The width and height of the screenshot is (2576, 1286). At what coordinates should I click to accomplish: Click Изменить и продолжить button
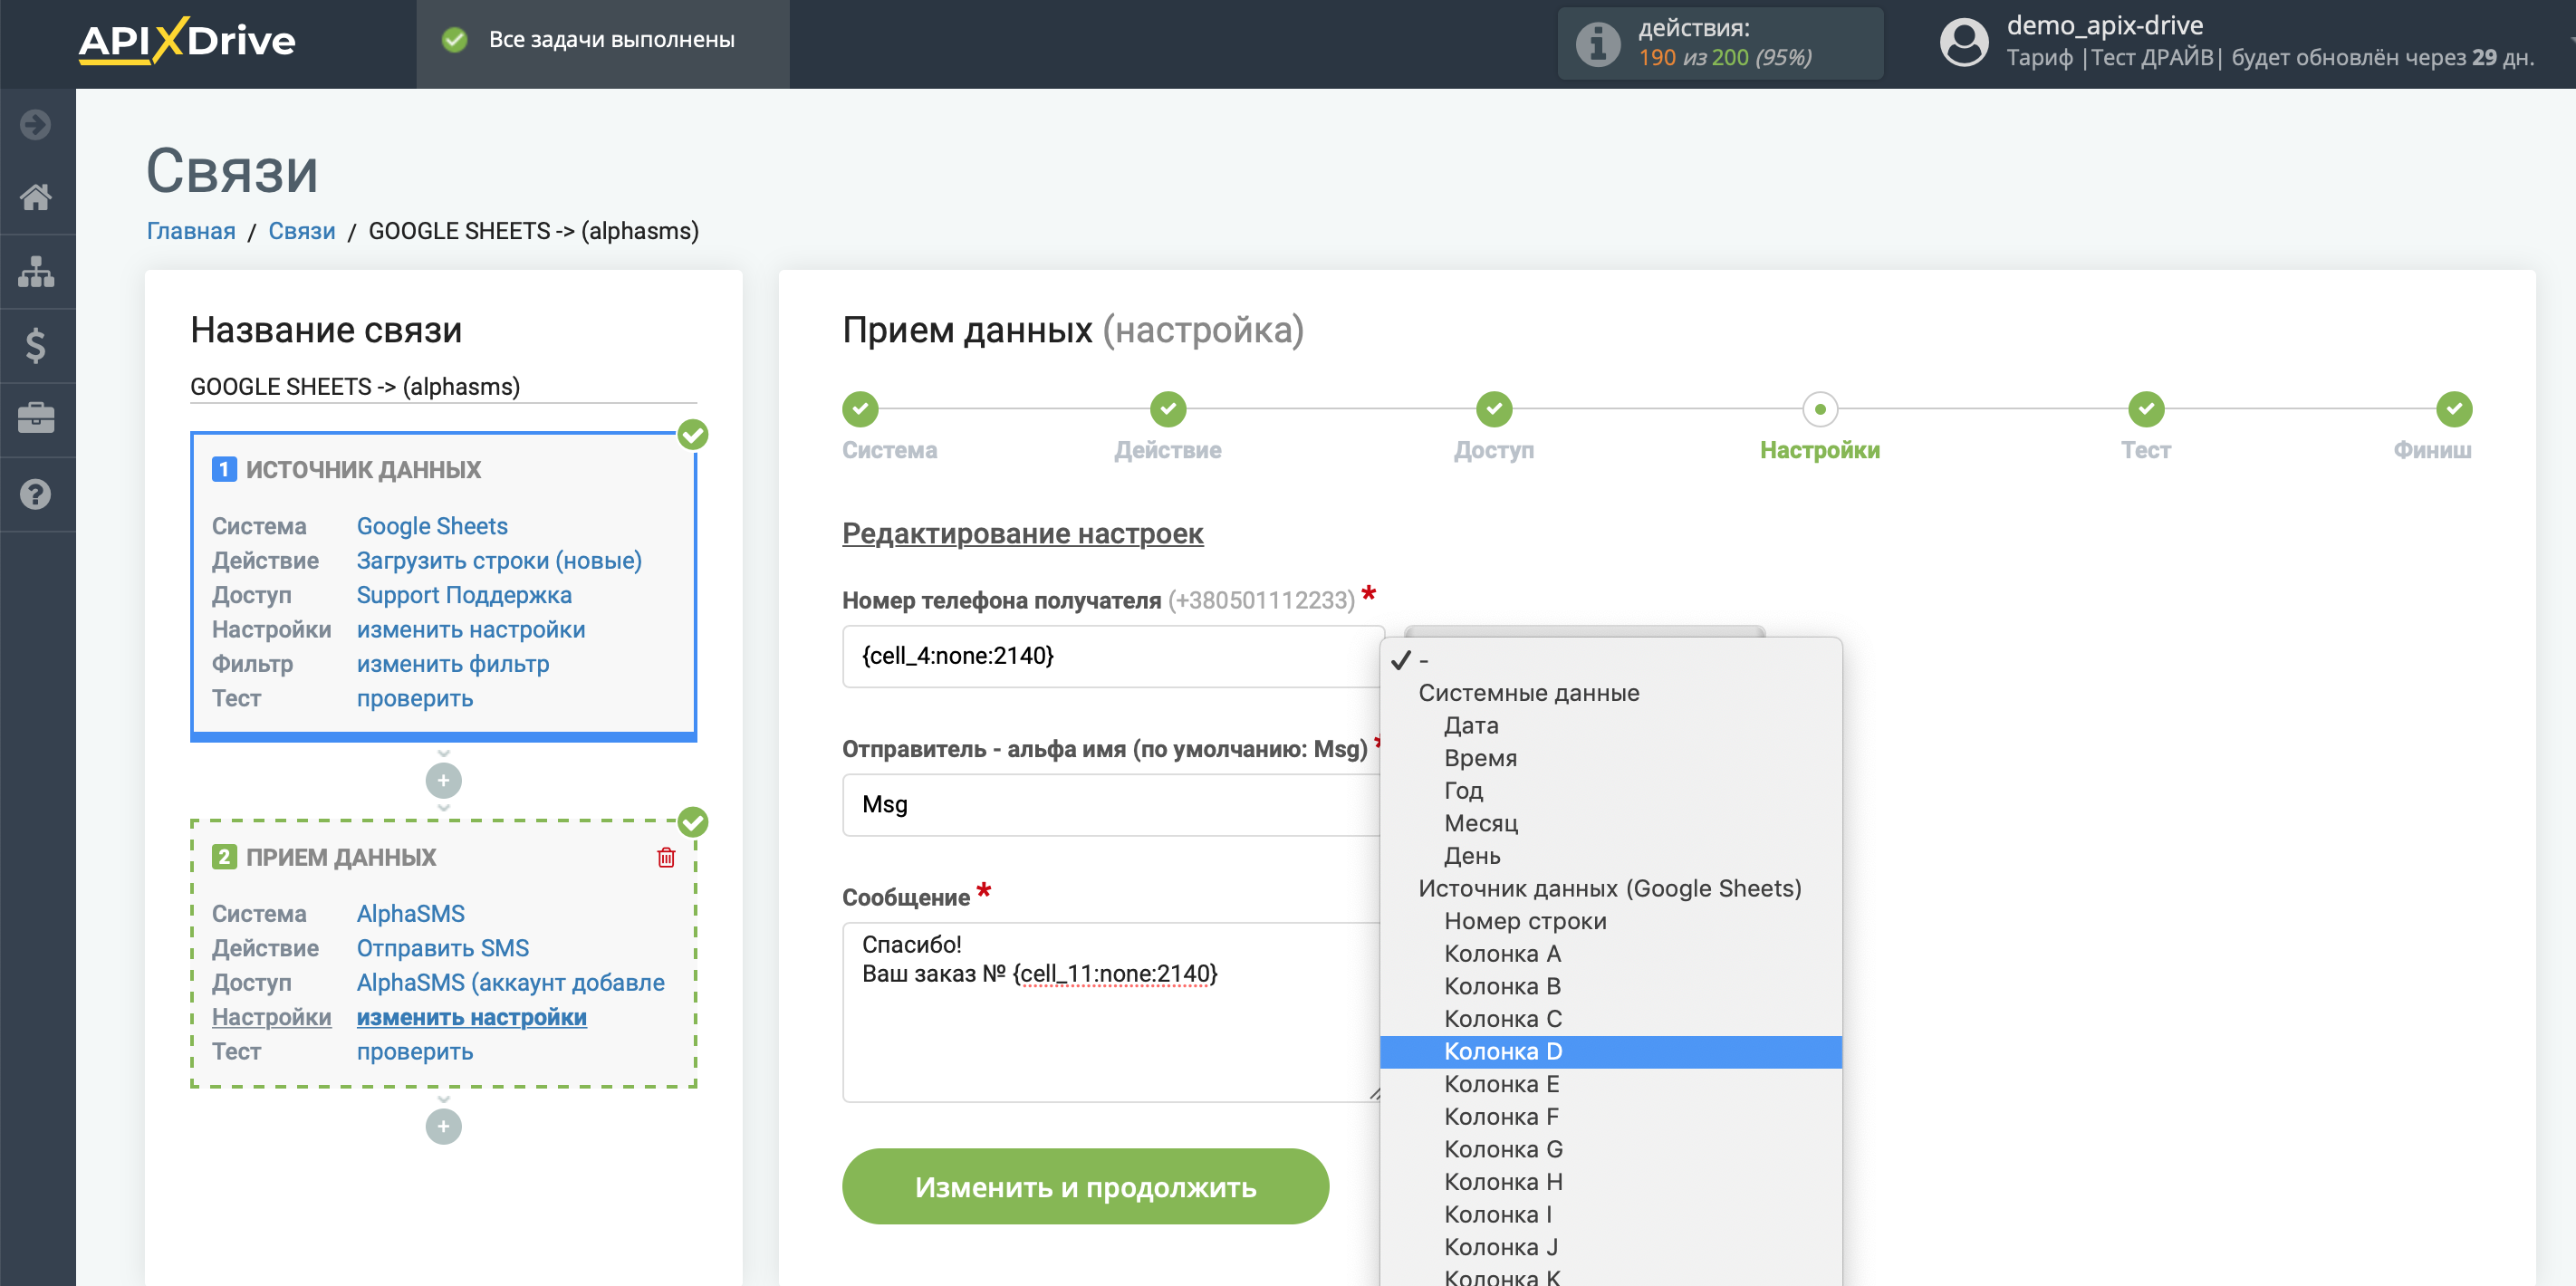click(1085, 1186)
